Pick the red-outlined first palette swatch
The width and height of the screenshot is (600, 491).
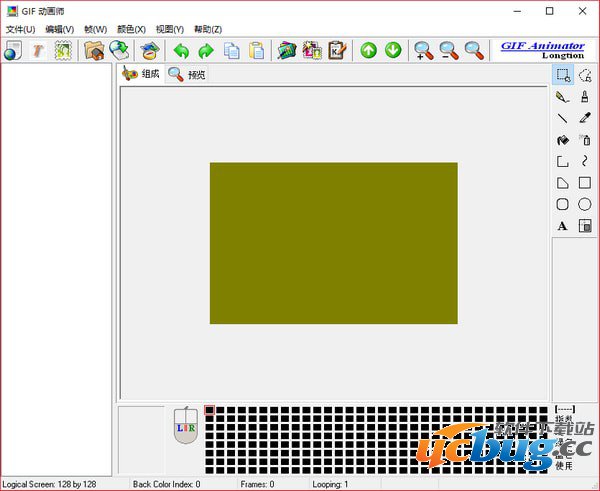click(210, 410)
